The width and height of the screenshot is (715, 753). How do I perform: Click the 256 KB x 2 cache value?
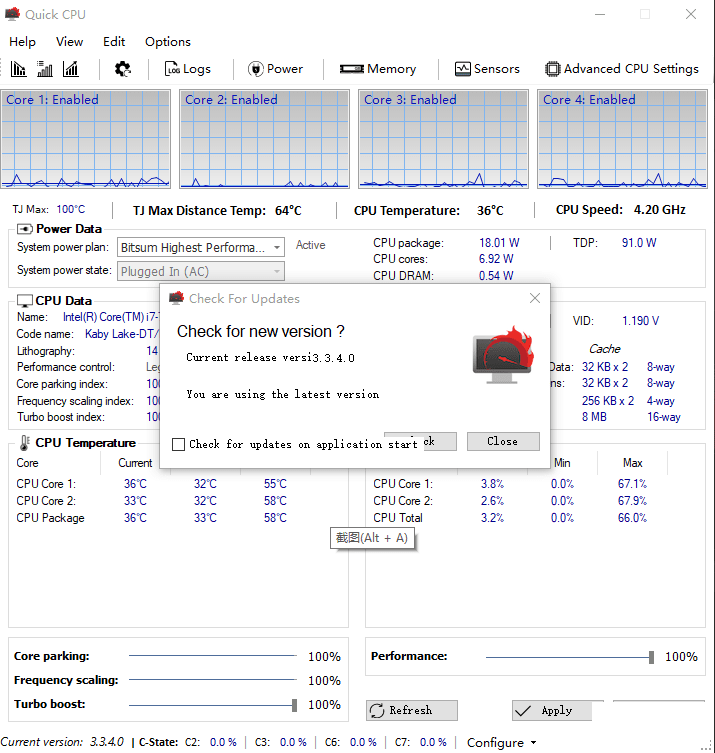coord(608,401)
